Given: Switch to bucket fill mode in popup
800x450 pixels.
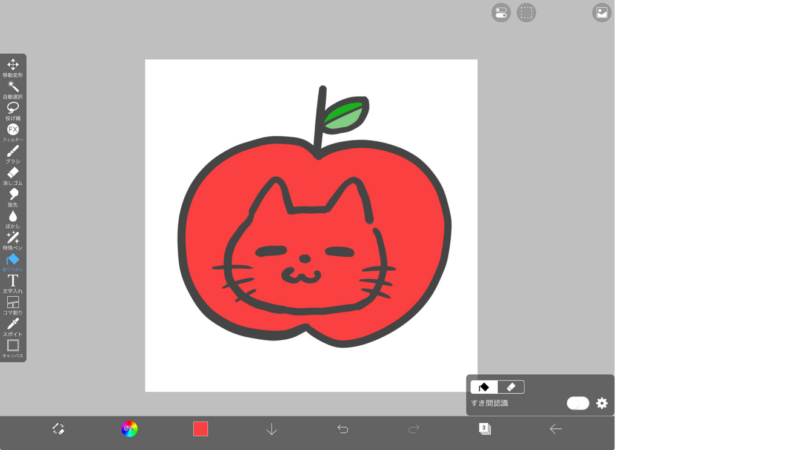Looking at the screenshot, I should click(484, 387).
